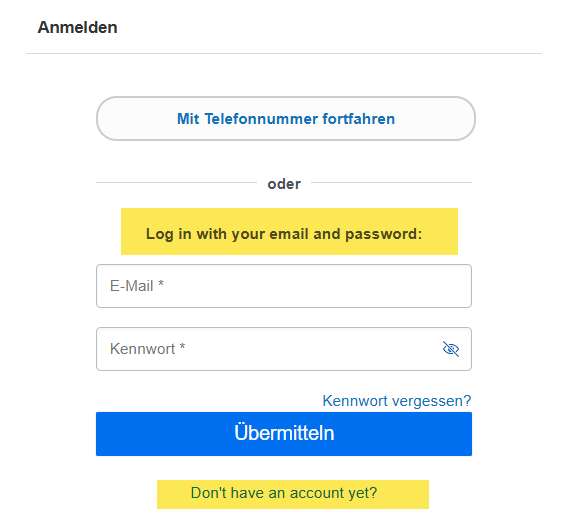Choose phone number sign-in option
Screen dimensions: 574x523
286,119
